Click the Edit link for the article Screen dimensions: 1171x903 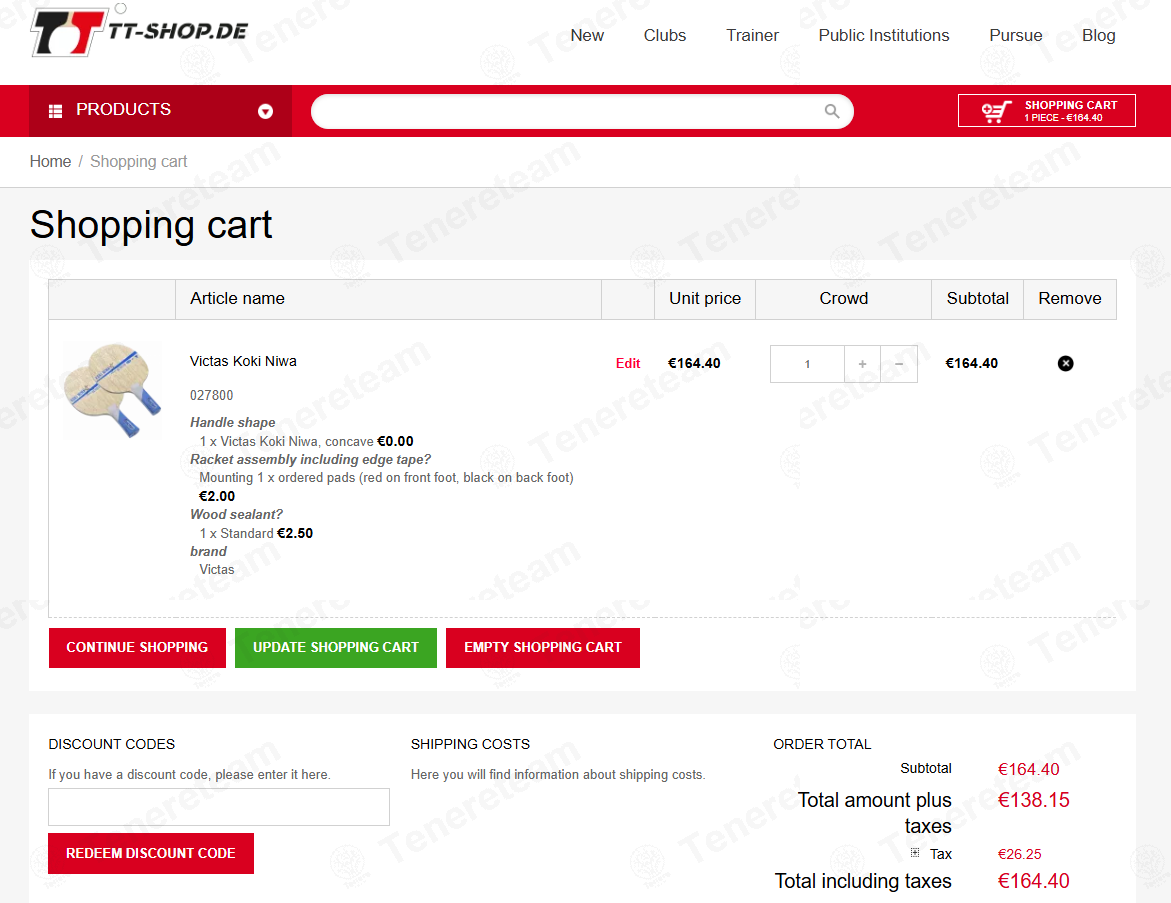point(628,363)
